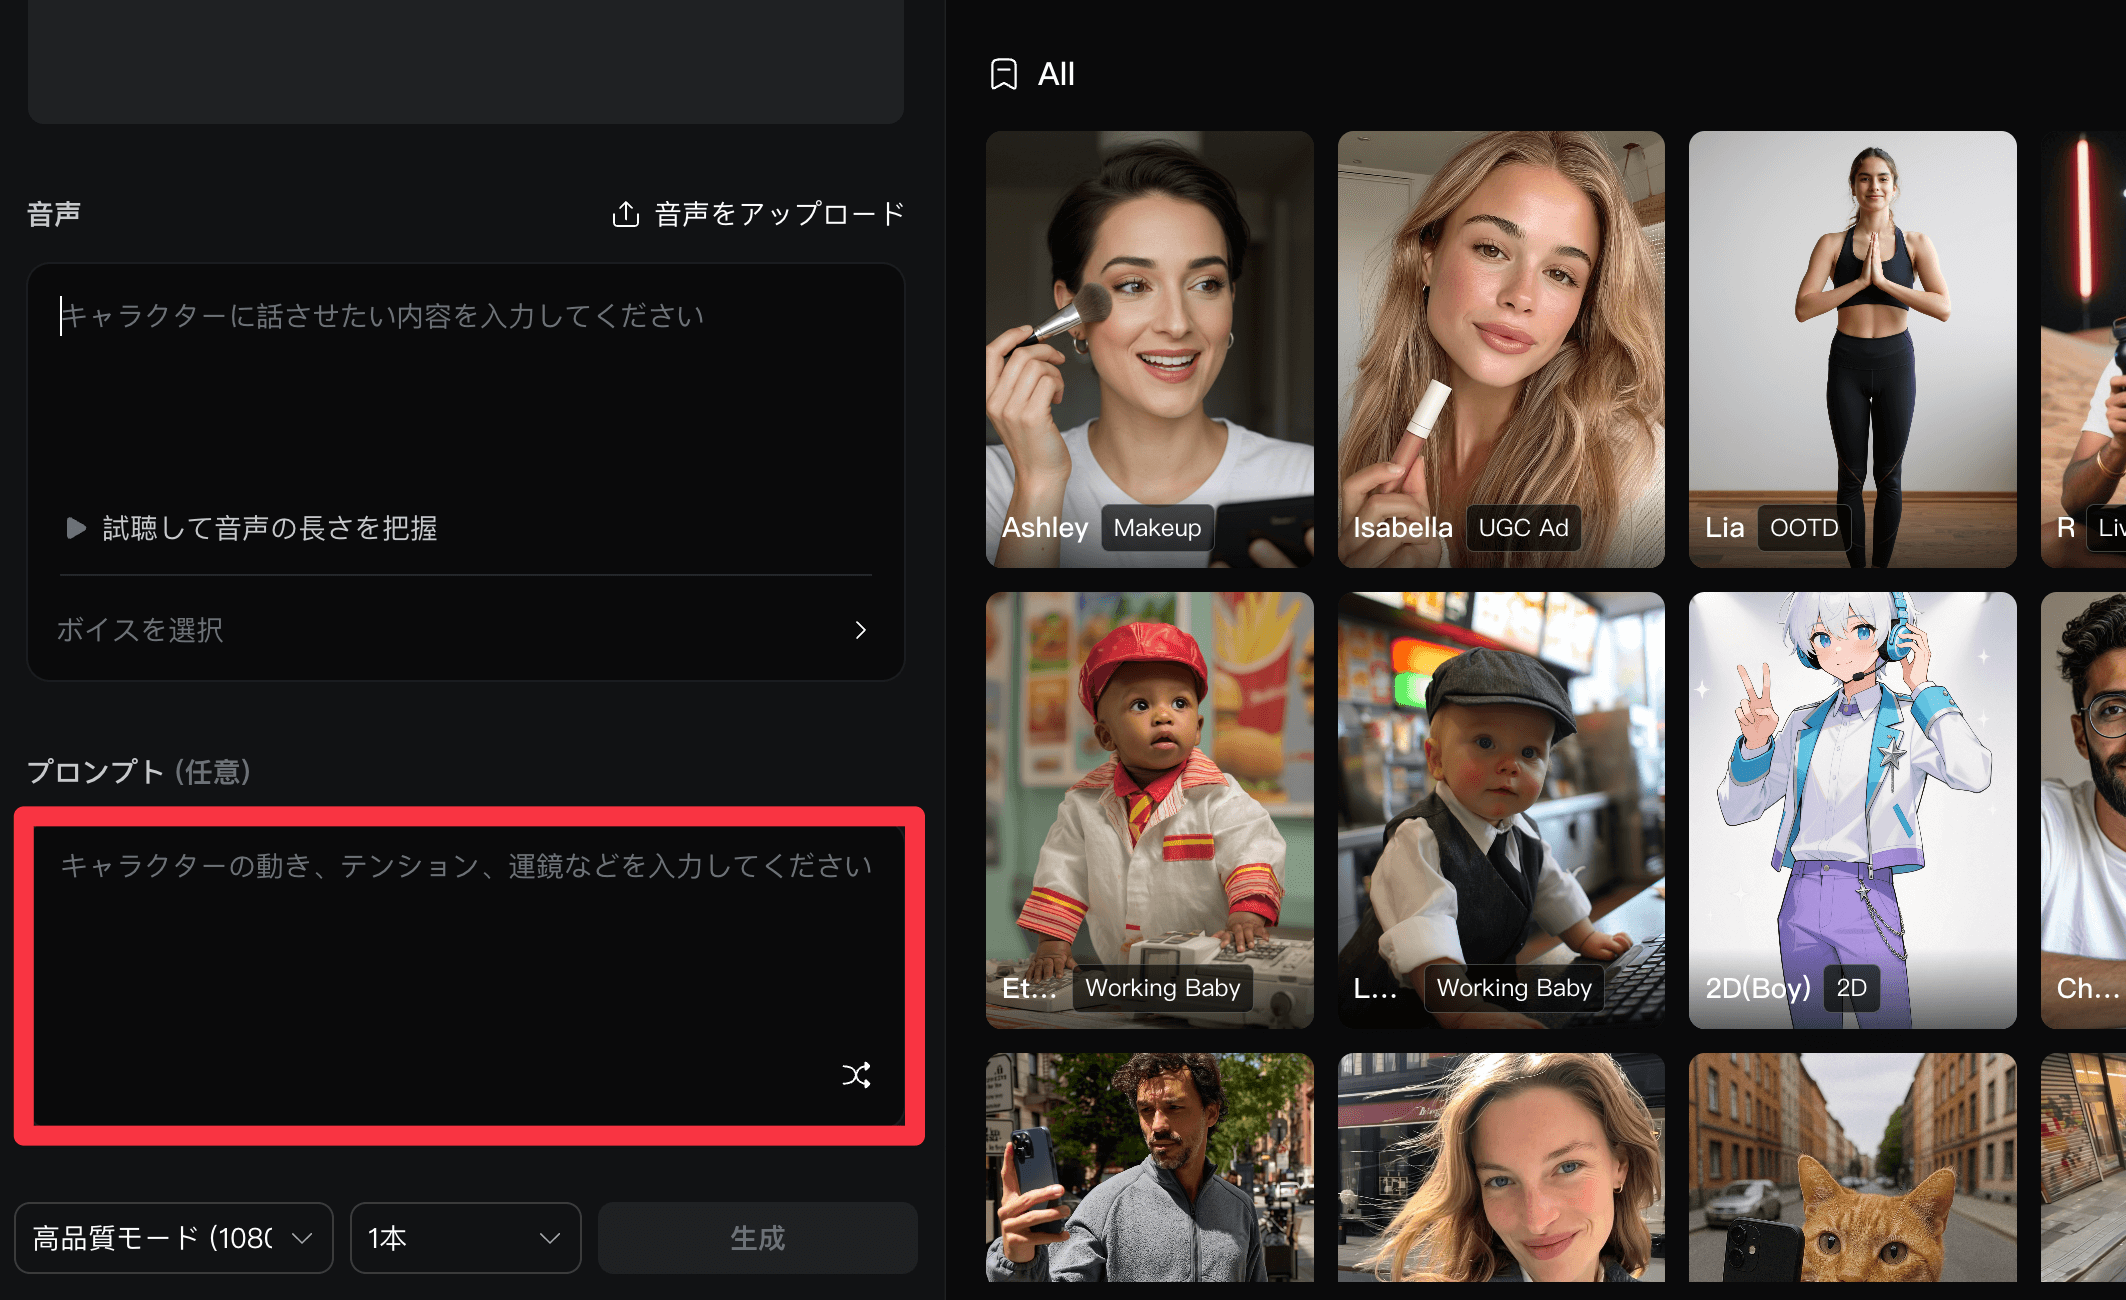This screenshot has height=1300, width=2126.
Task: Open the 高品質モード quality dropdown
Action: [173, 1238]
